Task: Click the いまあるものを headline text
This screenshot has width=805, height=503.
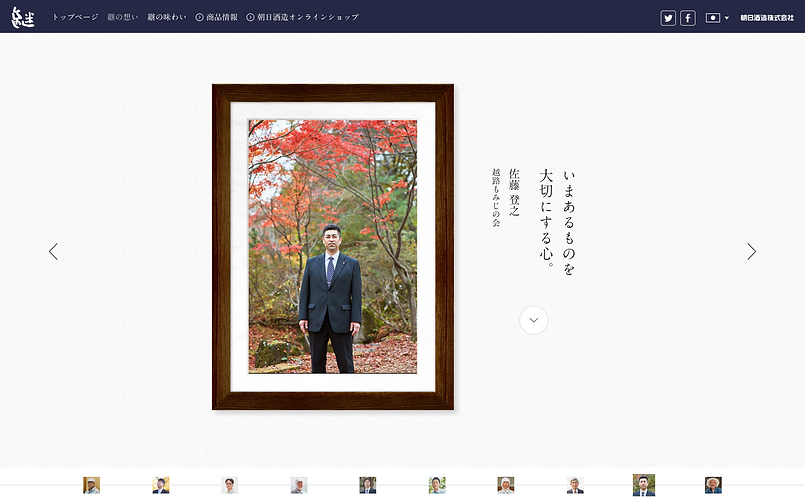Action: [569, 223]
